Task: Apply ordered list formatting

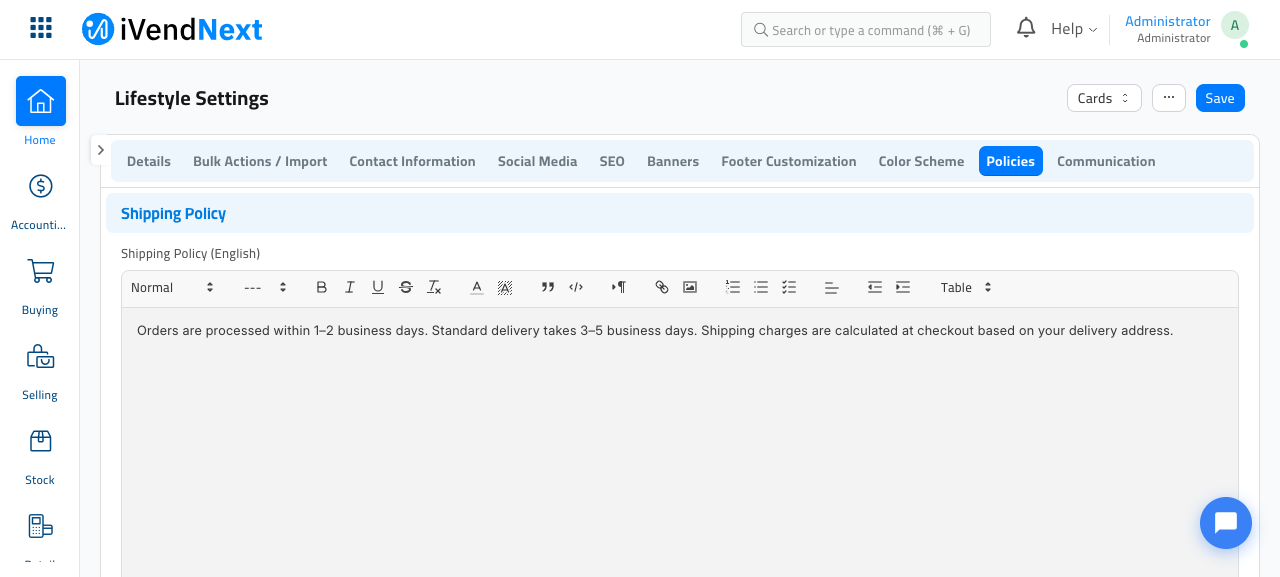Action: point(733,287)
